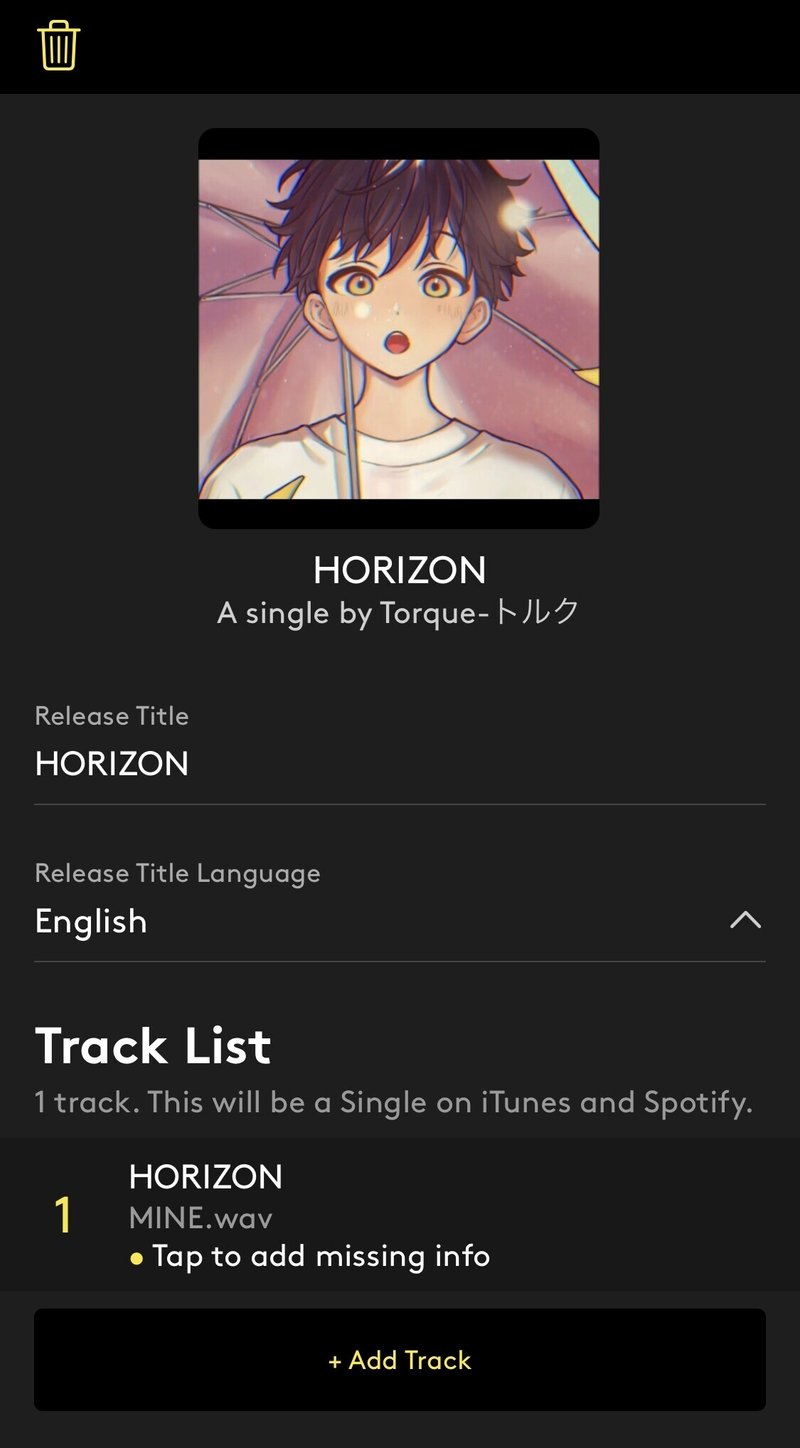Open the HORIZON track entry title

click(206, 1176)
